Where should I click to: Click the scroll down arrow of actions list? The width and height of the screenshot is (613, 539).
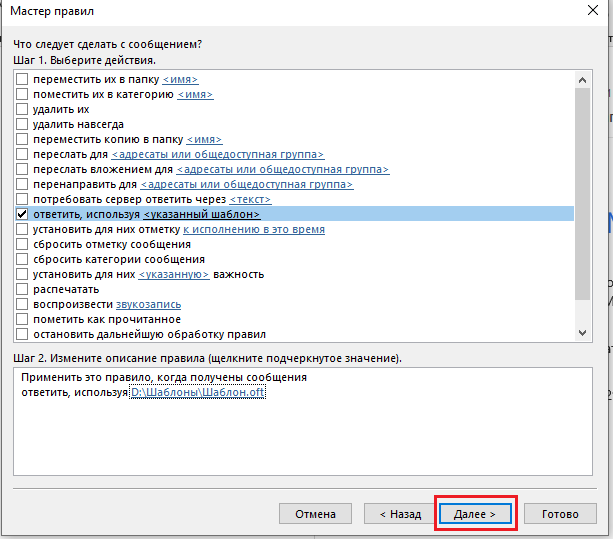tap(583, 333)
